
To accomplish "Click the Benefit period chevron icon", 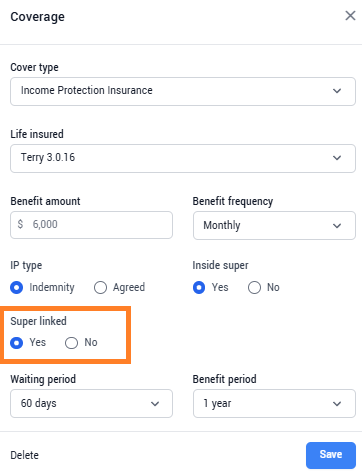I will (337, 404).
